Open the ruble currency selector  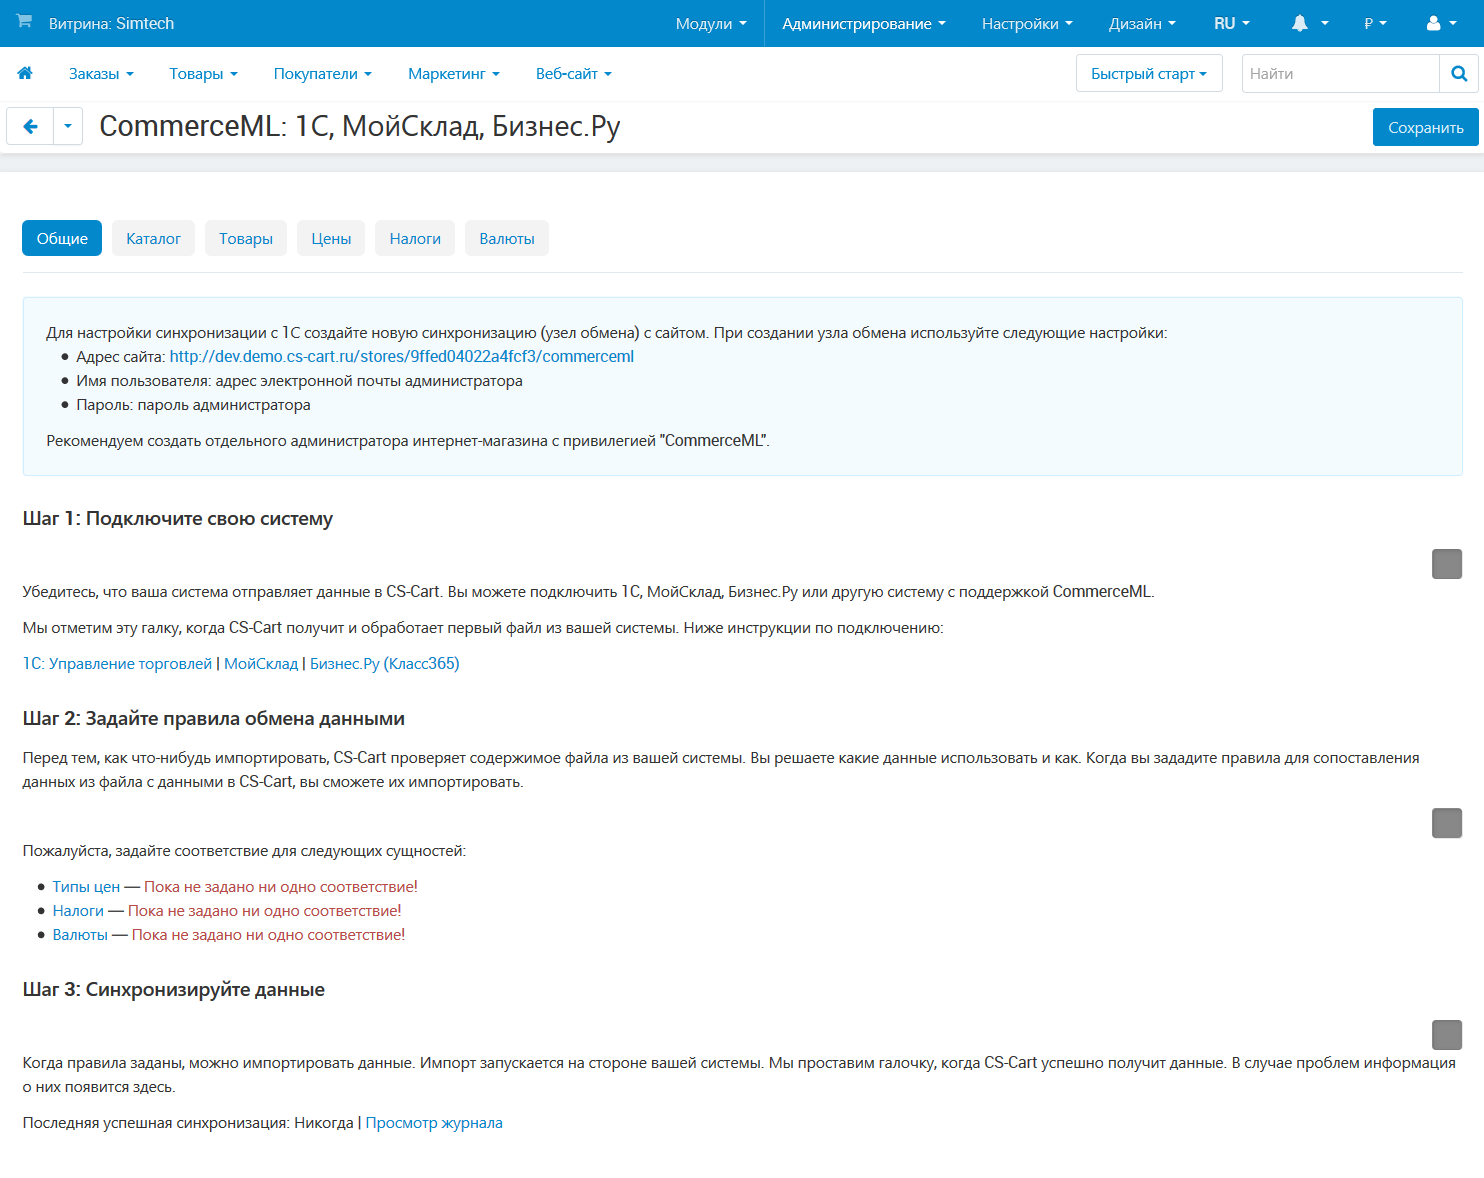1375,23
